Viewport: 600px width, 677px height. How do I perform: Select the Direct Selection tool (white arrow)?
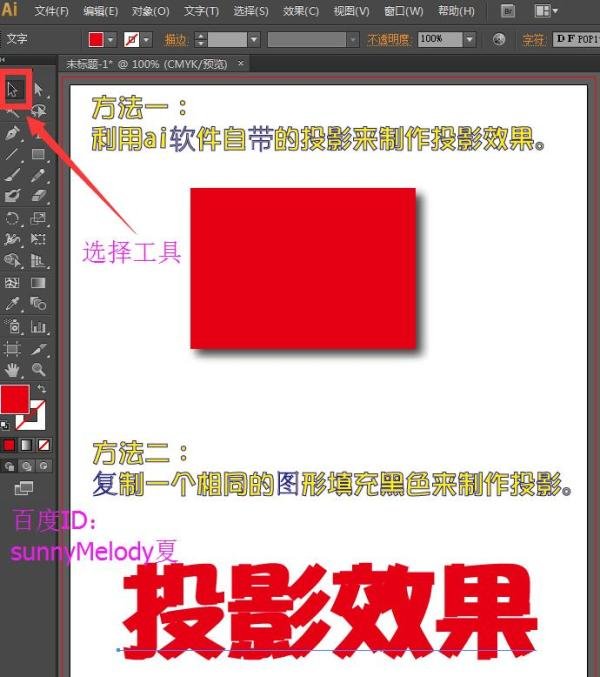38,90
